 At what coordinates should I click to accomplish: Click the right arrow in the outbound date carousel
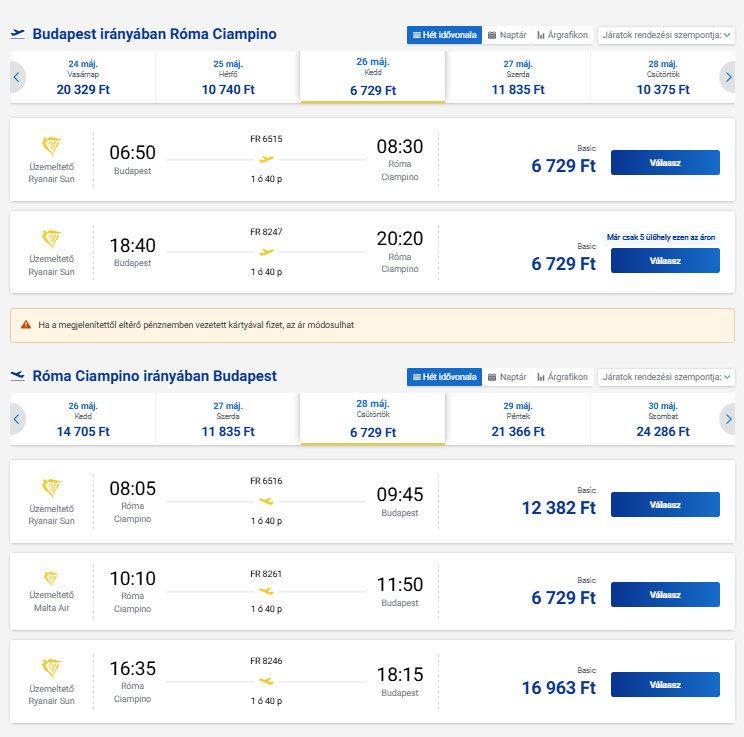pos(727,77)
